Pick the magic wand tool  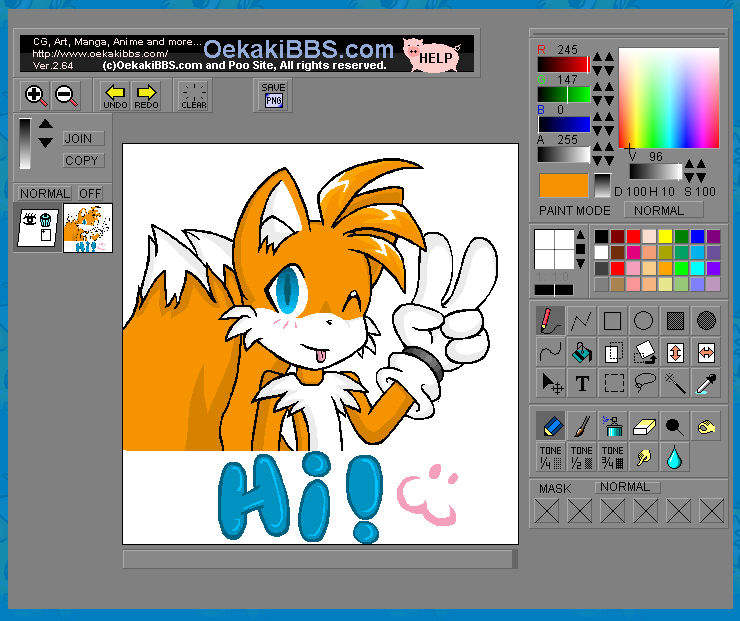[x=675, y=383]
